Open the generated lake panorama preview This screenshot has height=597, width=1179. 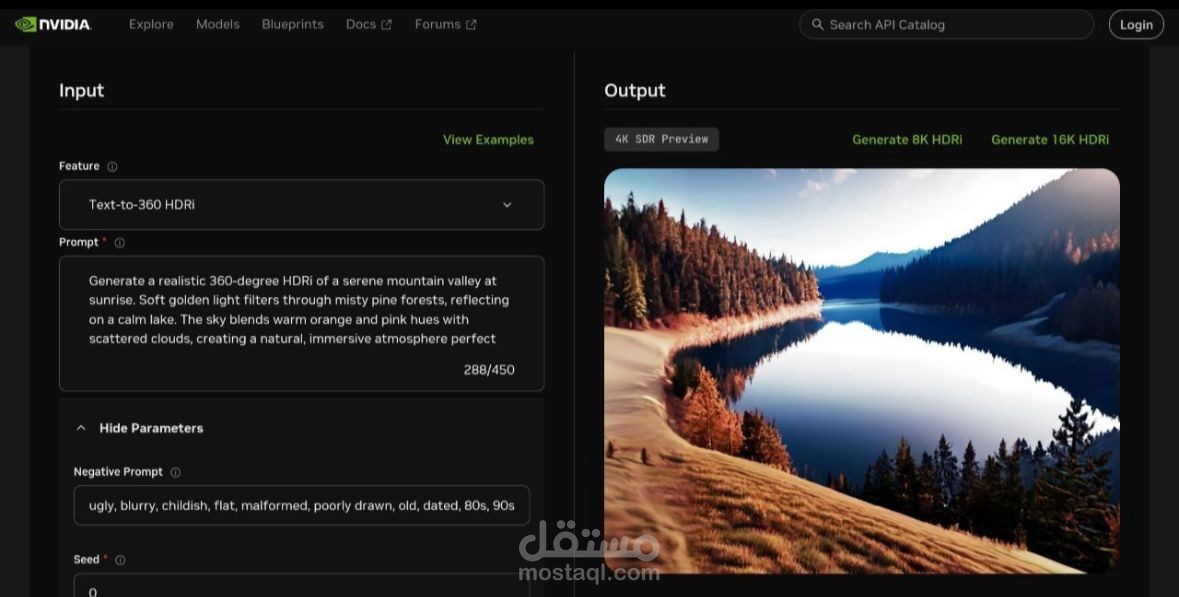862,371
